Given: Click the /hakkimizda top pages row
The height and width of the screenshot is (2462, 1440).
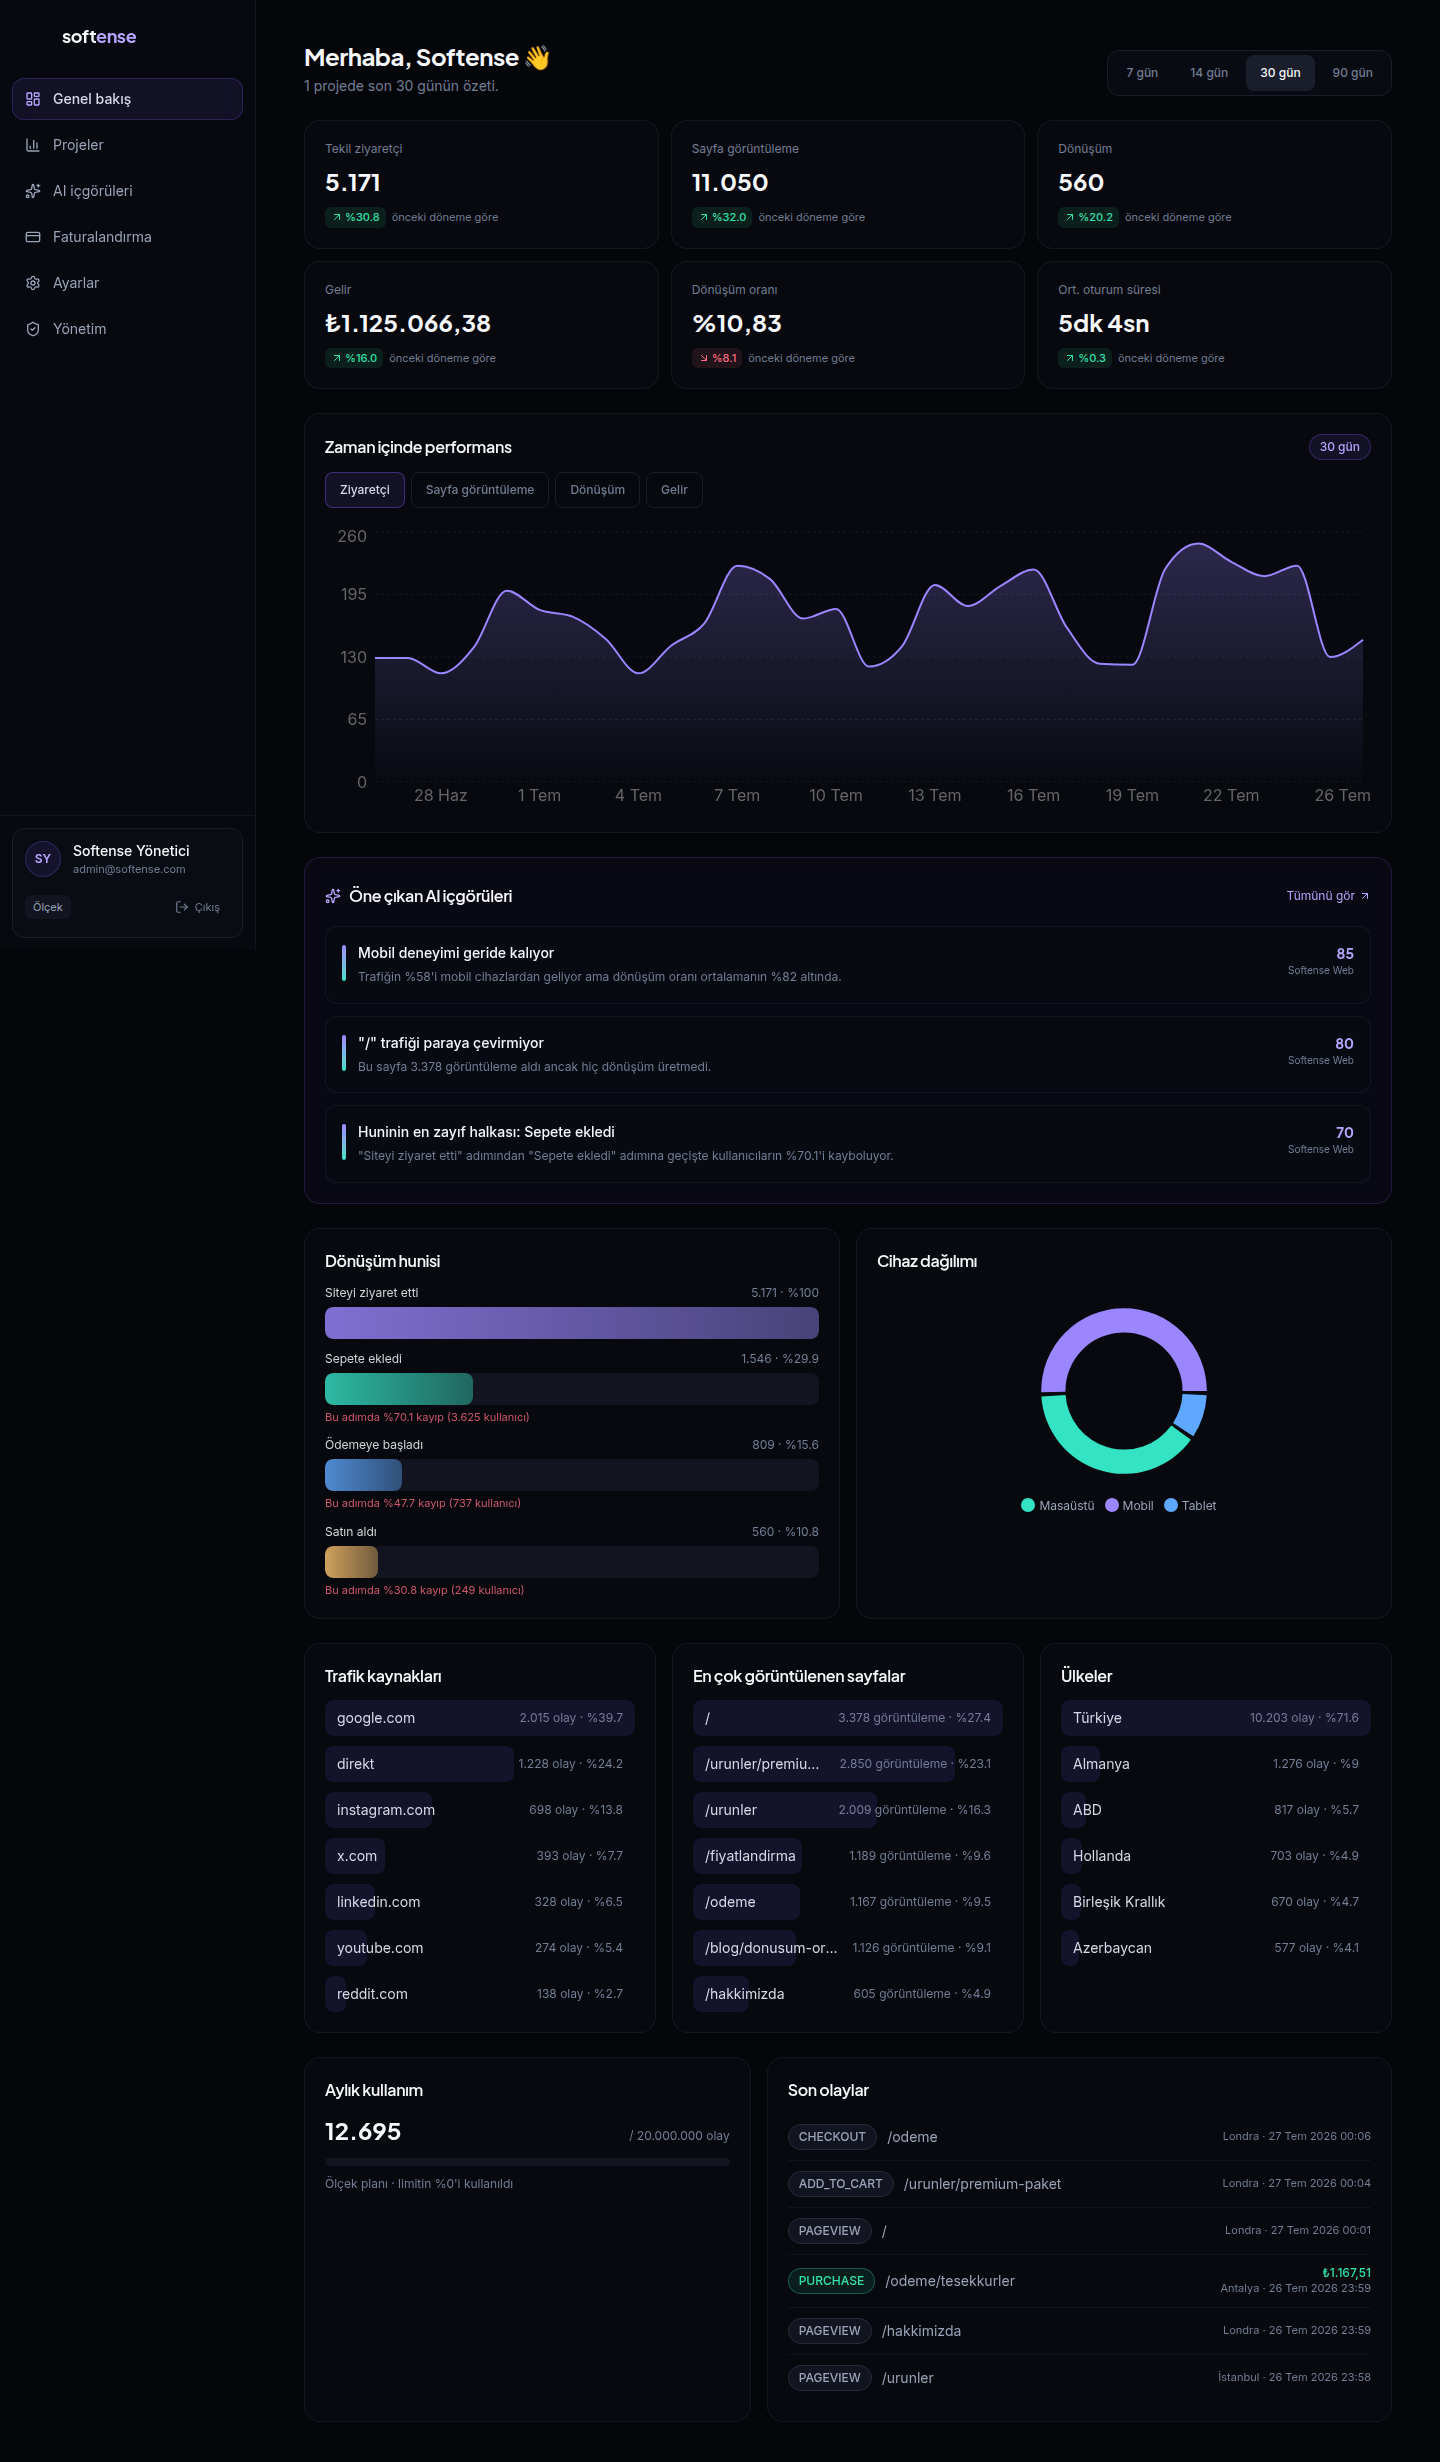Looking at the screenshot, I should pos(848,1994).
